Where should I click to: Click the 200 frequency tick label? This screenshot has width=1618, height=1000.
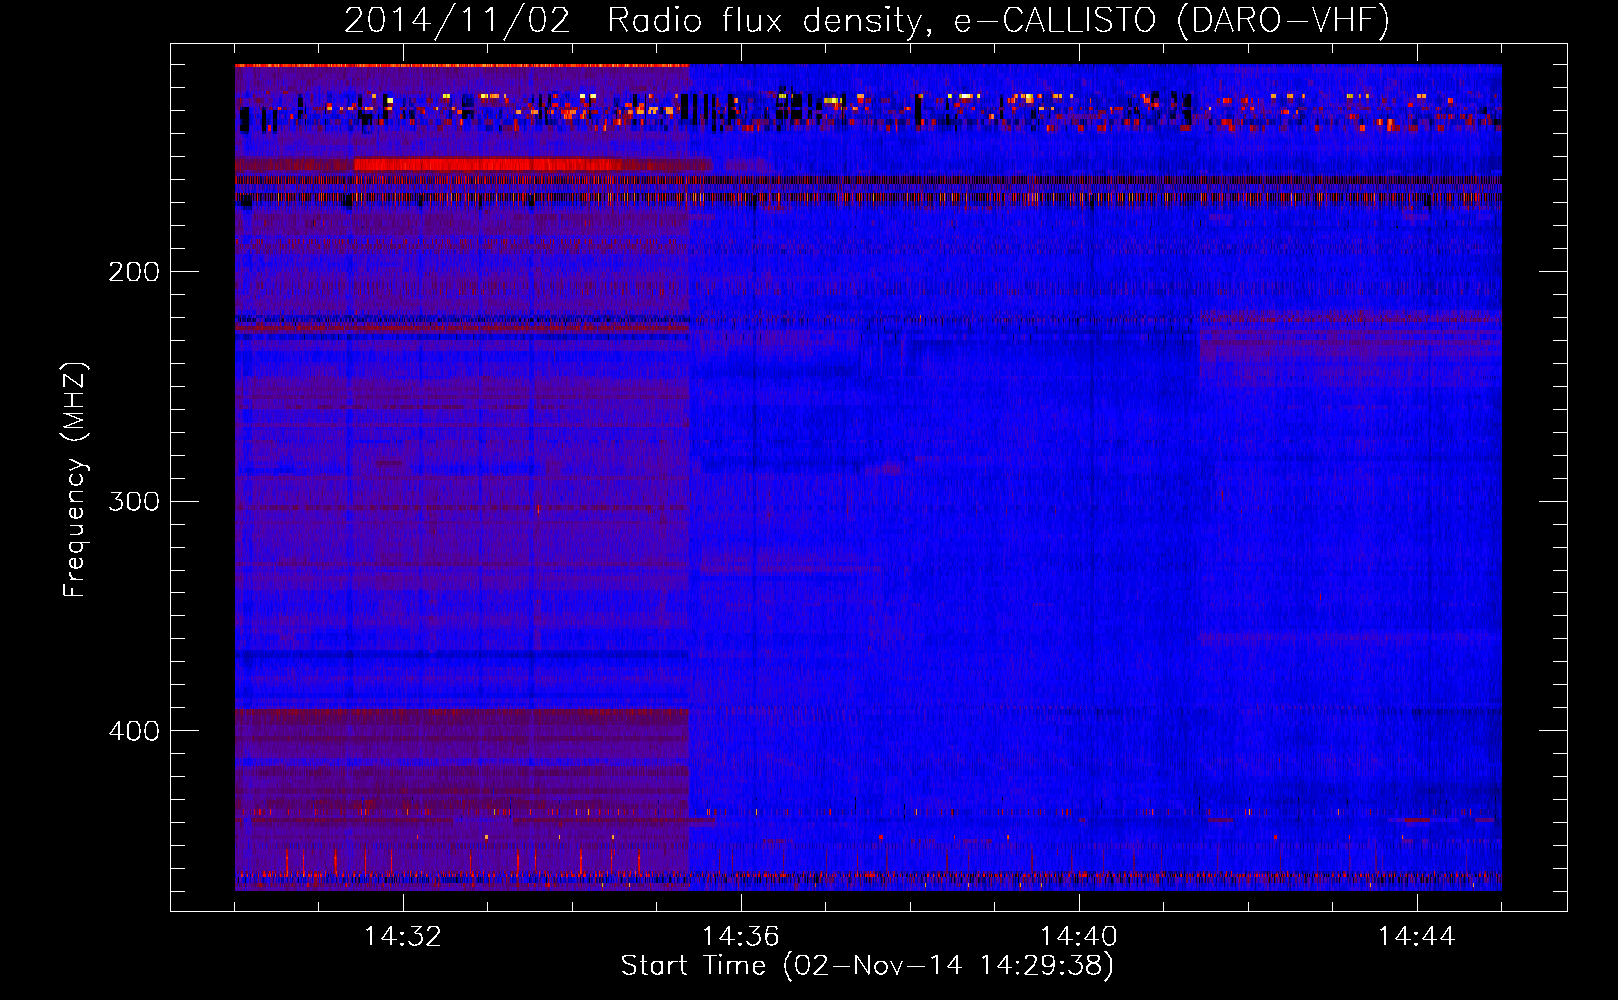point(134,272)
